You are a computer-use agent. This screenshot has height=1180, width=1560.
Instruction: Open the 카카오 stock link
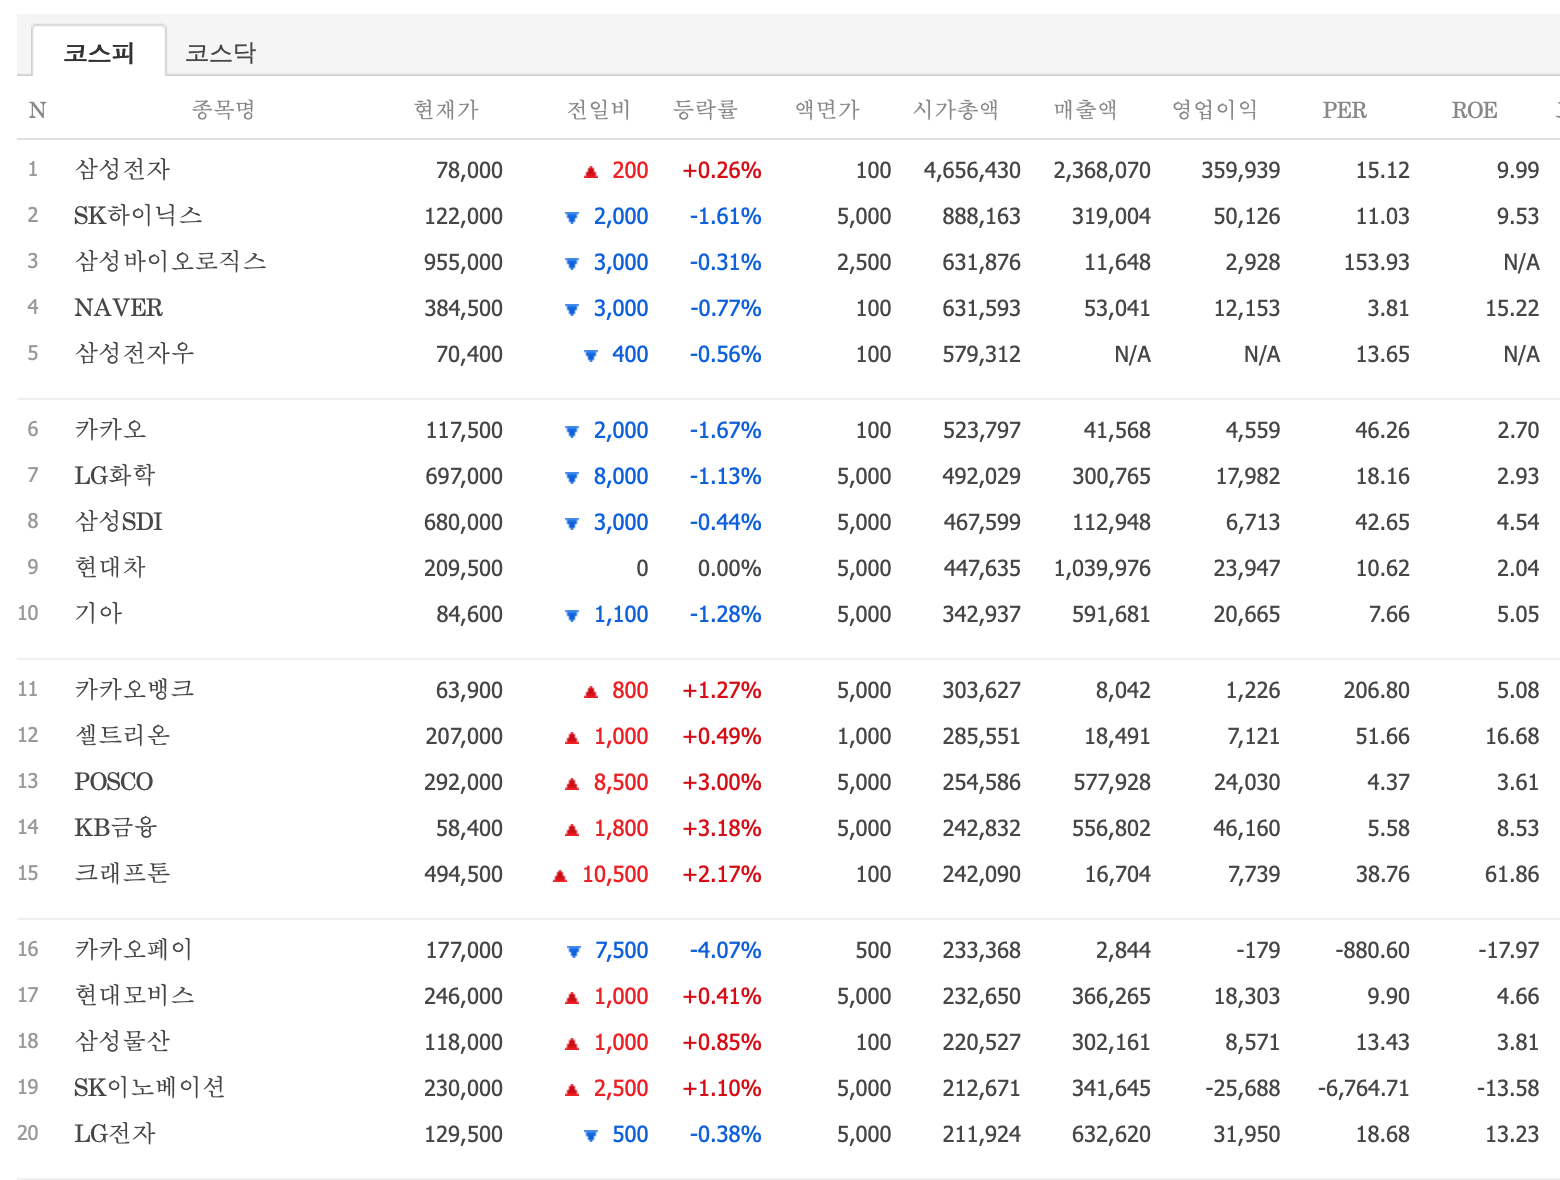110,430
